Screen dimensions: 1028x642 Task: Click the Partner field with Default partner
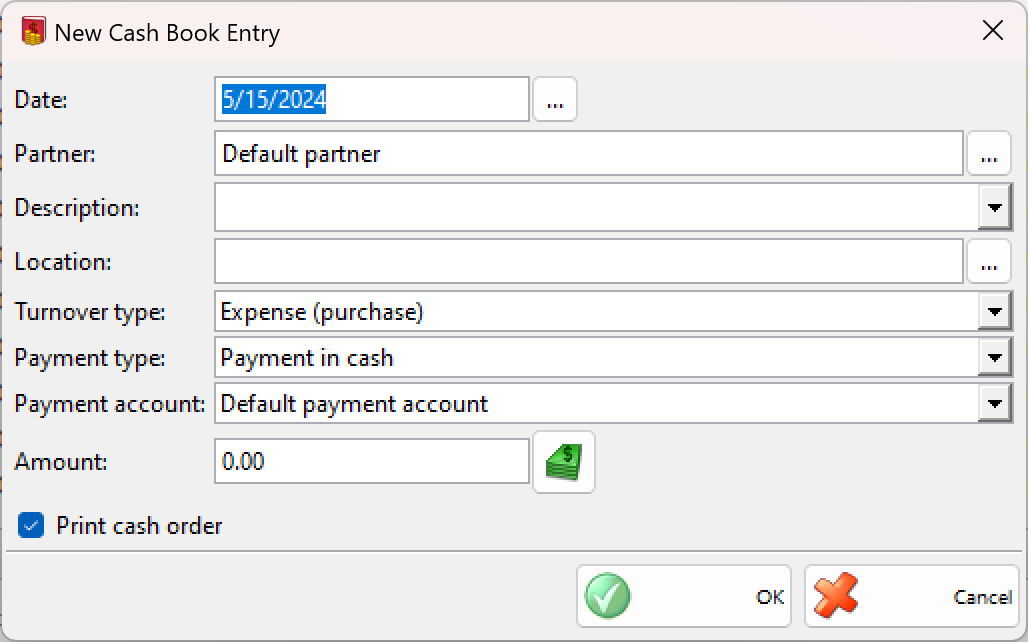click(588, 154)
